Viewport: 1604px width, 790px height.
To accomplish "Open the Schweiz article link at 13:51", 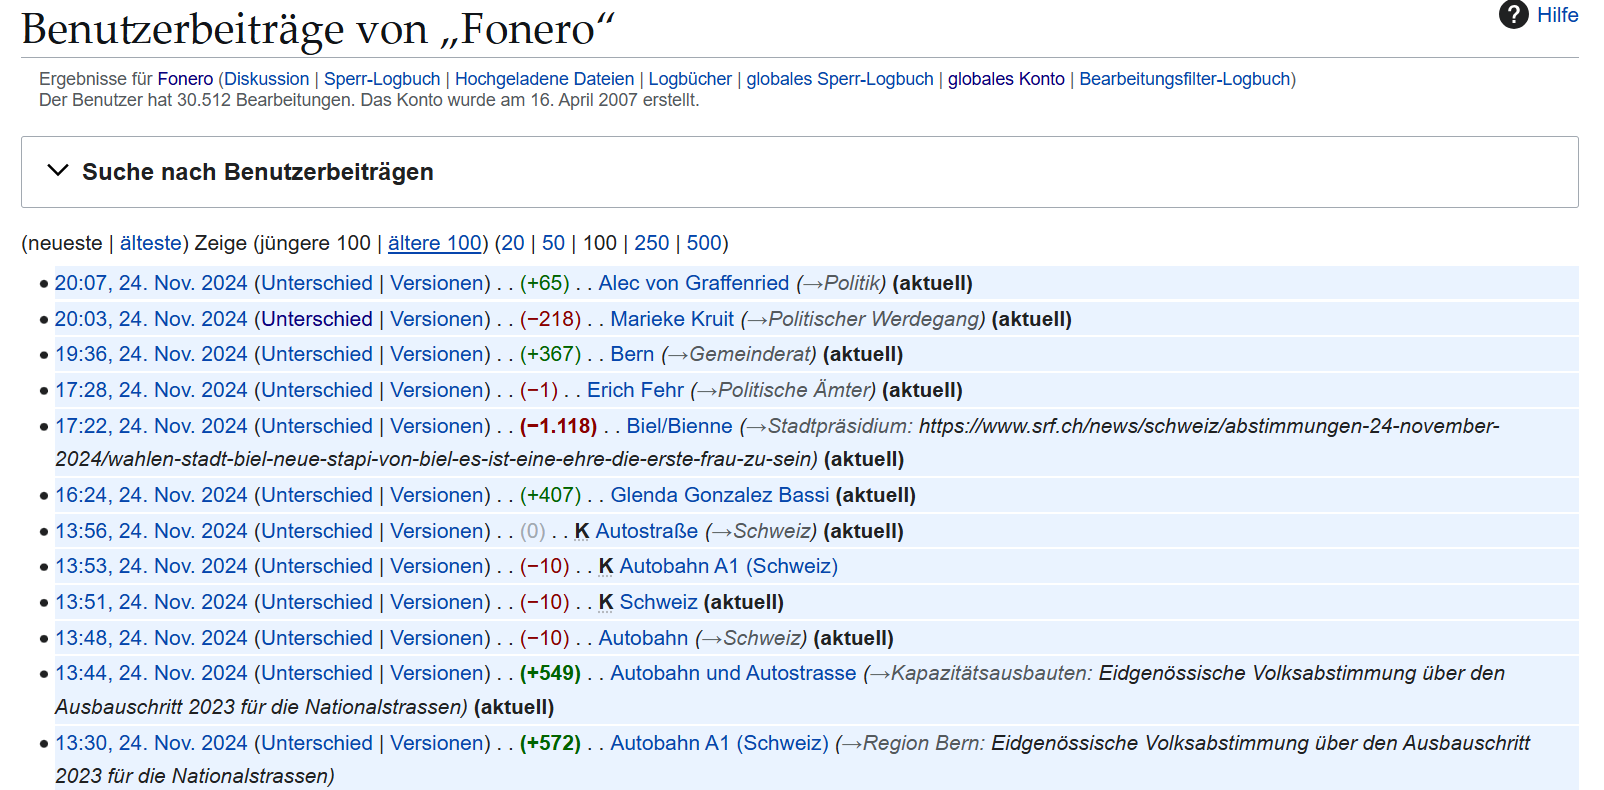I will pyautogui.click(x=658, y=602).
